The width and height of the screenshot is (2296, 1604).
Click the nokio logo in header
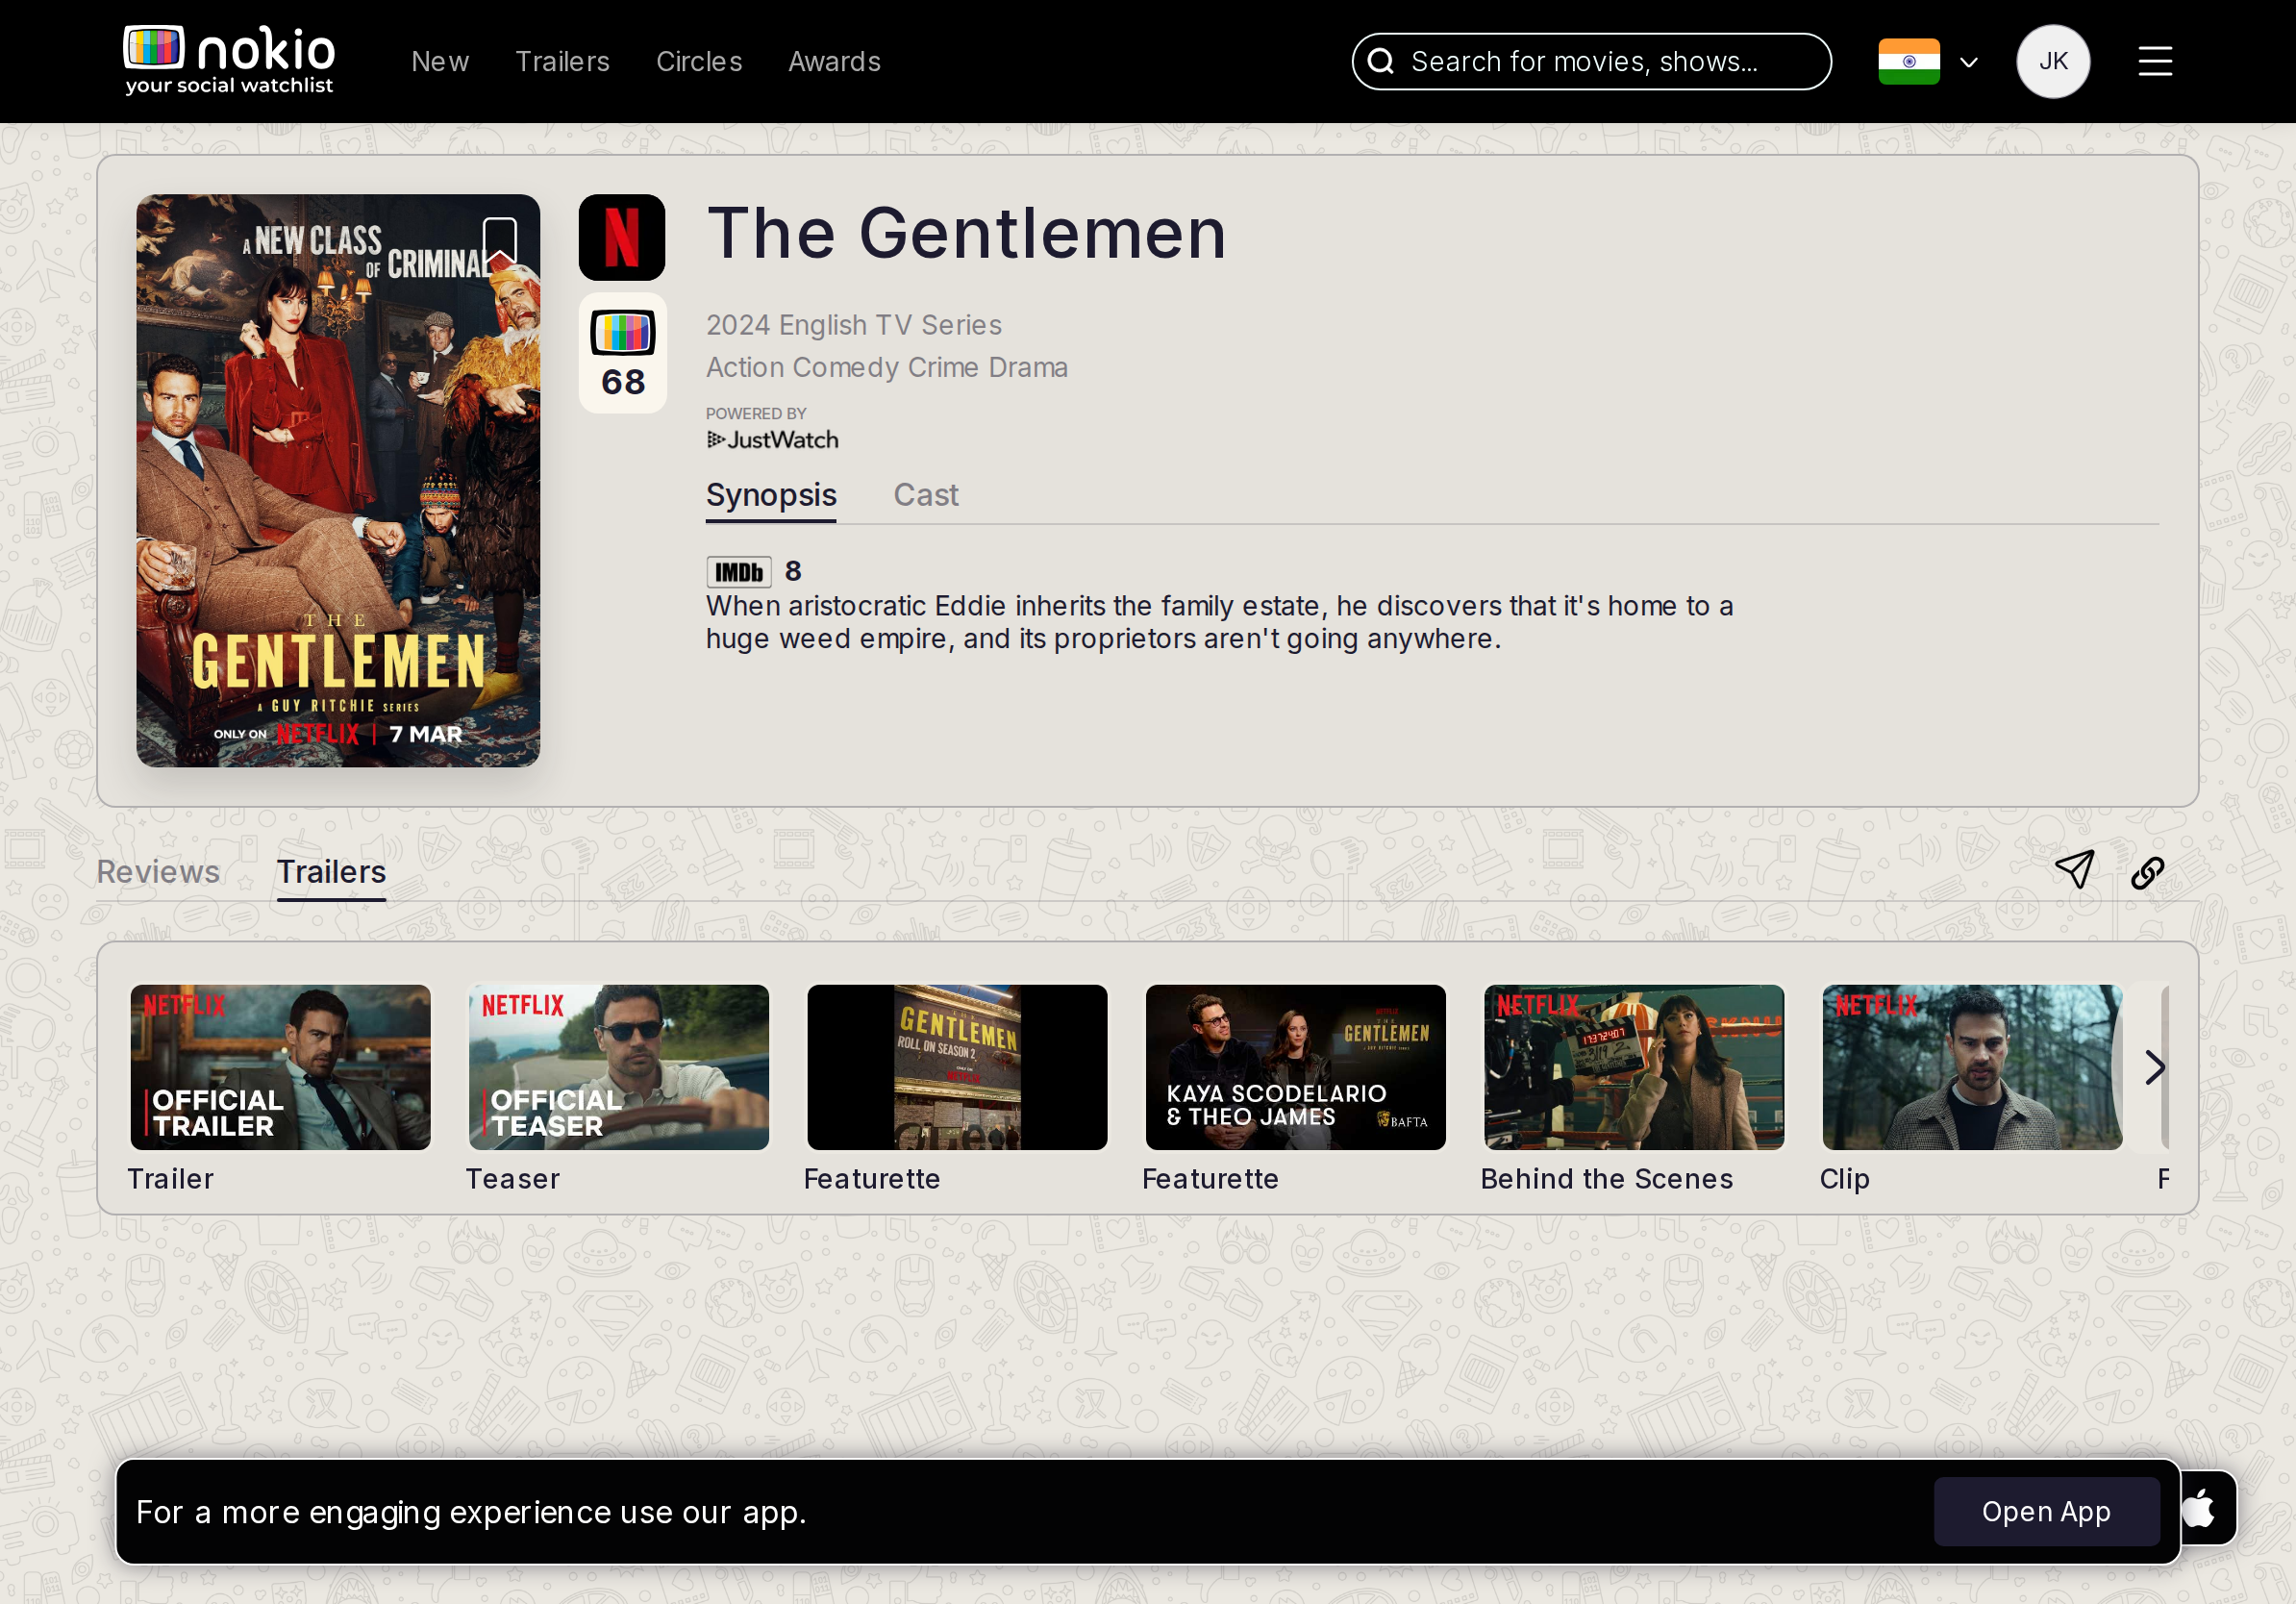pyautogui.click(x=229, y=60)
